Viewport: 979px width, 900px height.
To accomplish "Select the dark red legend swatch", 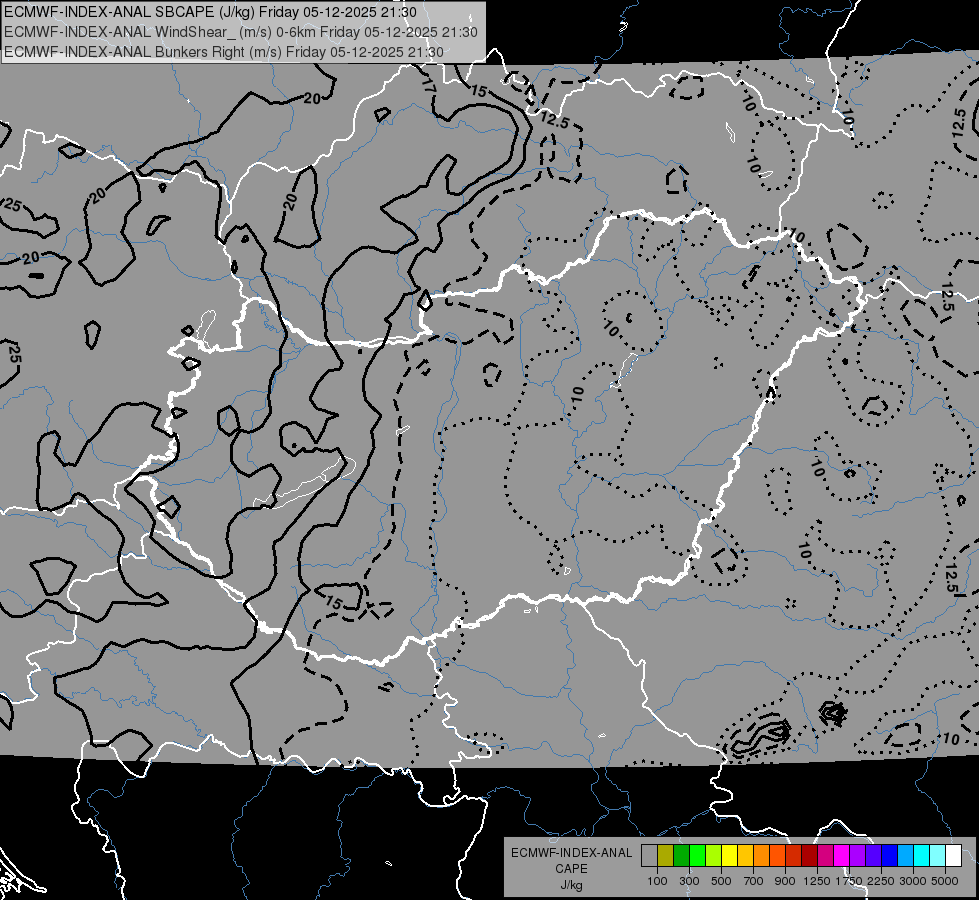I will click(x=810, y=855).
